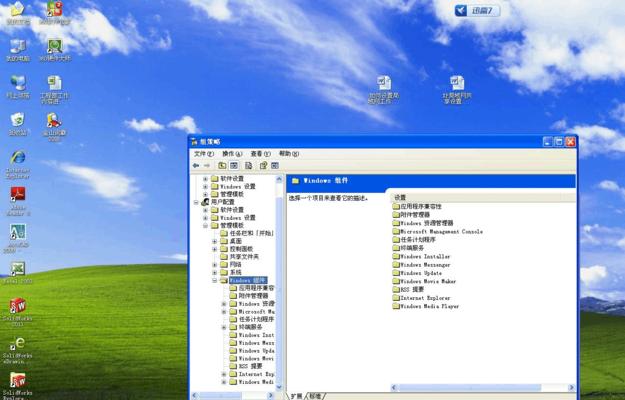Select the SolidWorks eDrawings desktop icon

[x=18, y=350]
